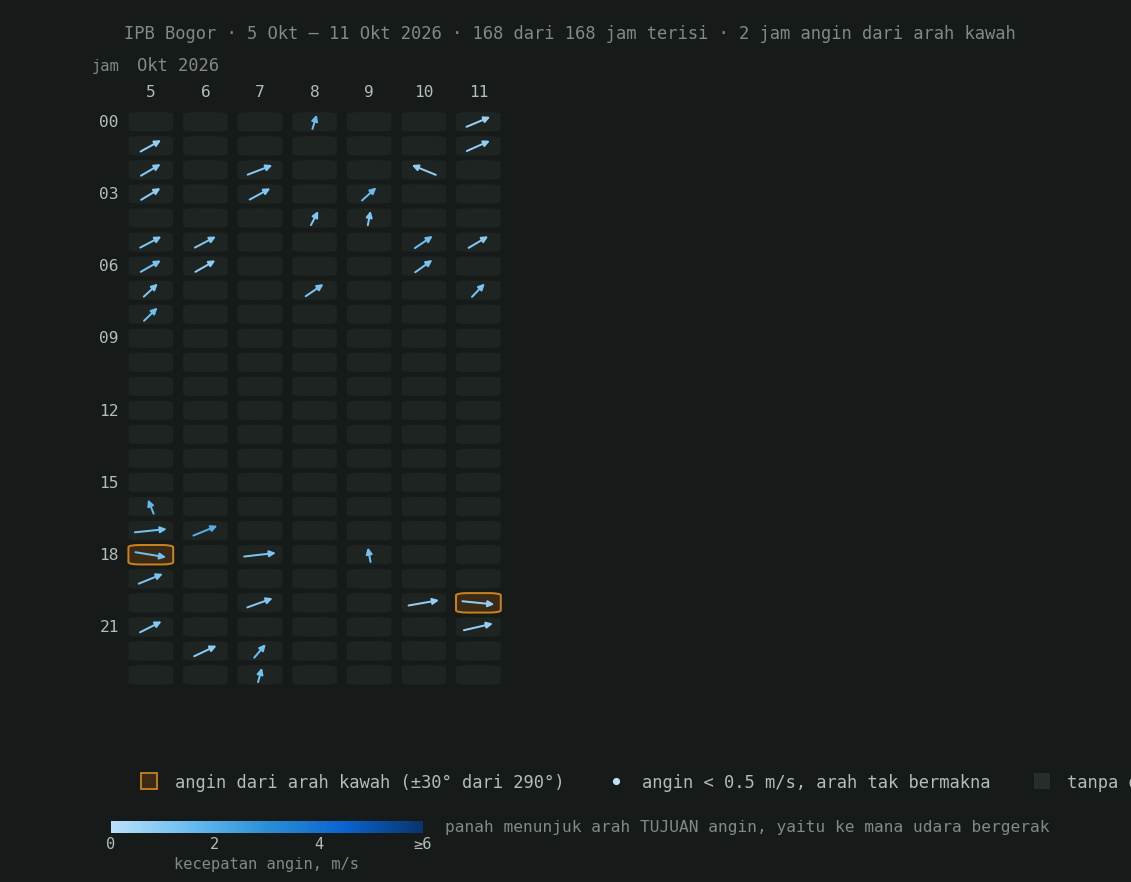The height and width of the screenshot is (882, 1131).
Task: Click the day column header '10'
Action: pos(424,92)
